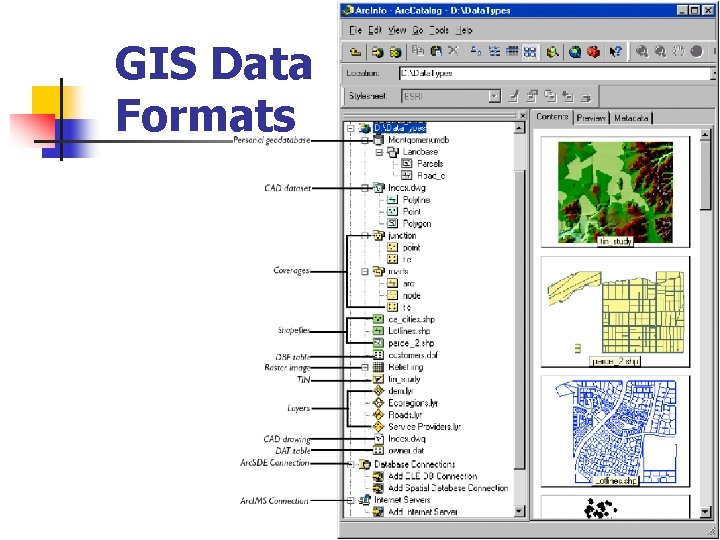Click the Up One Level toolbar icon

coord(355,52)
